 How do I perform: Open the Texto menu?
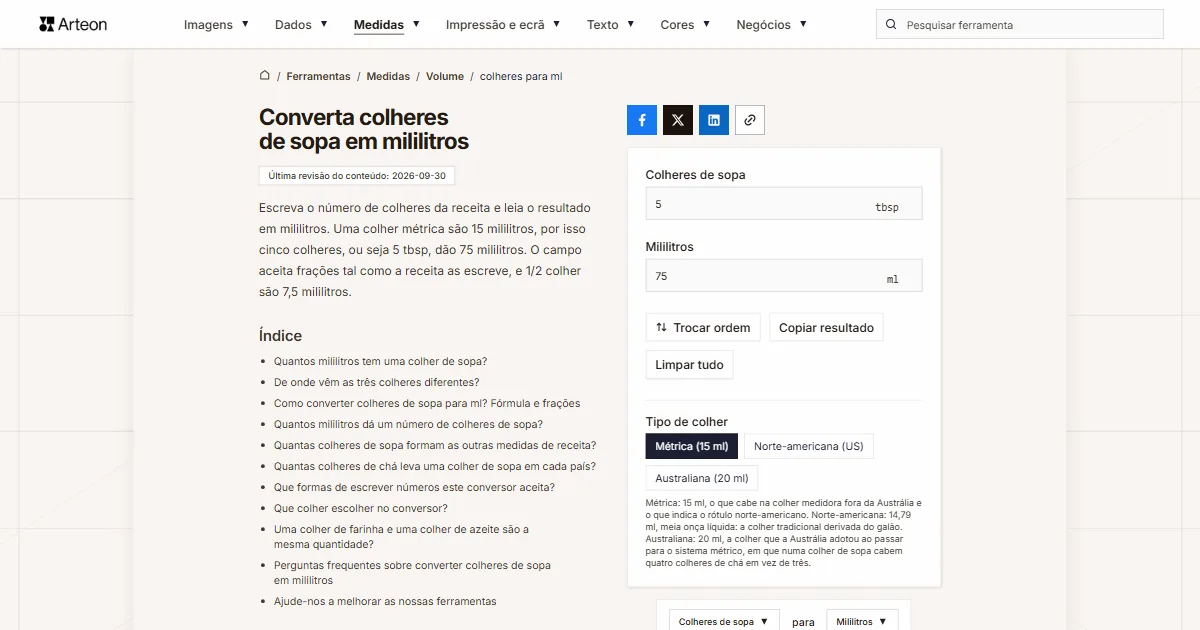coord(610,25)
